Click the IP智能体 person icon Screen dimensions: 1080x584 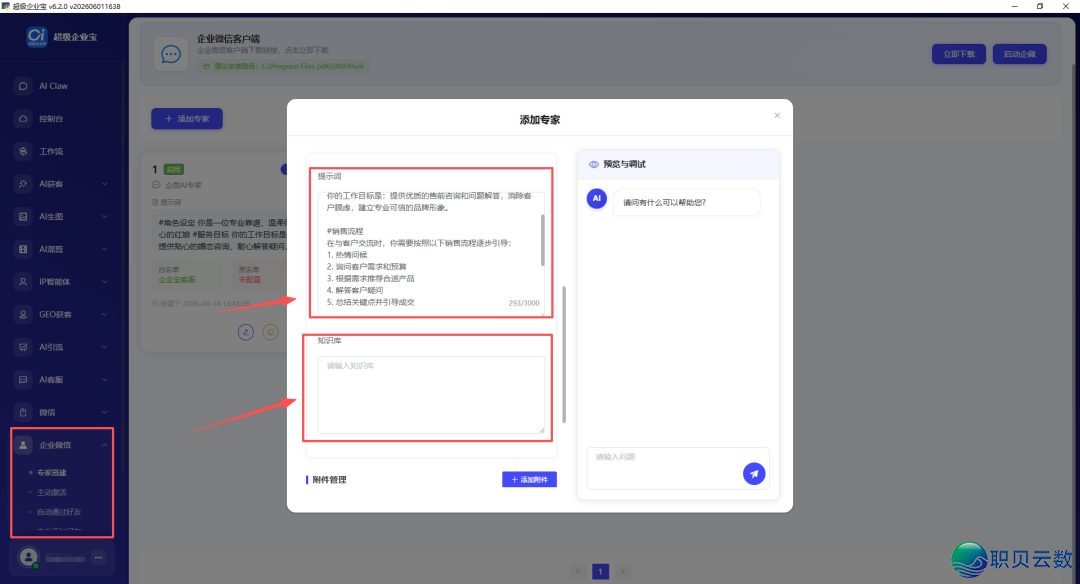(23, 282)
